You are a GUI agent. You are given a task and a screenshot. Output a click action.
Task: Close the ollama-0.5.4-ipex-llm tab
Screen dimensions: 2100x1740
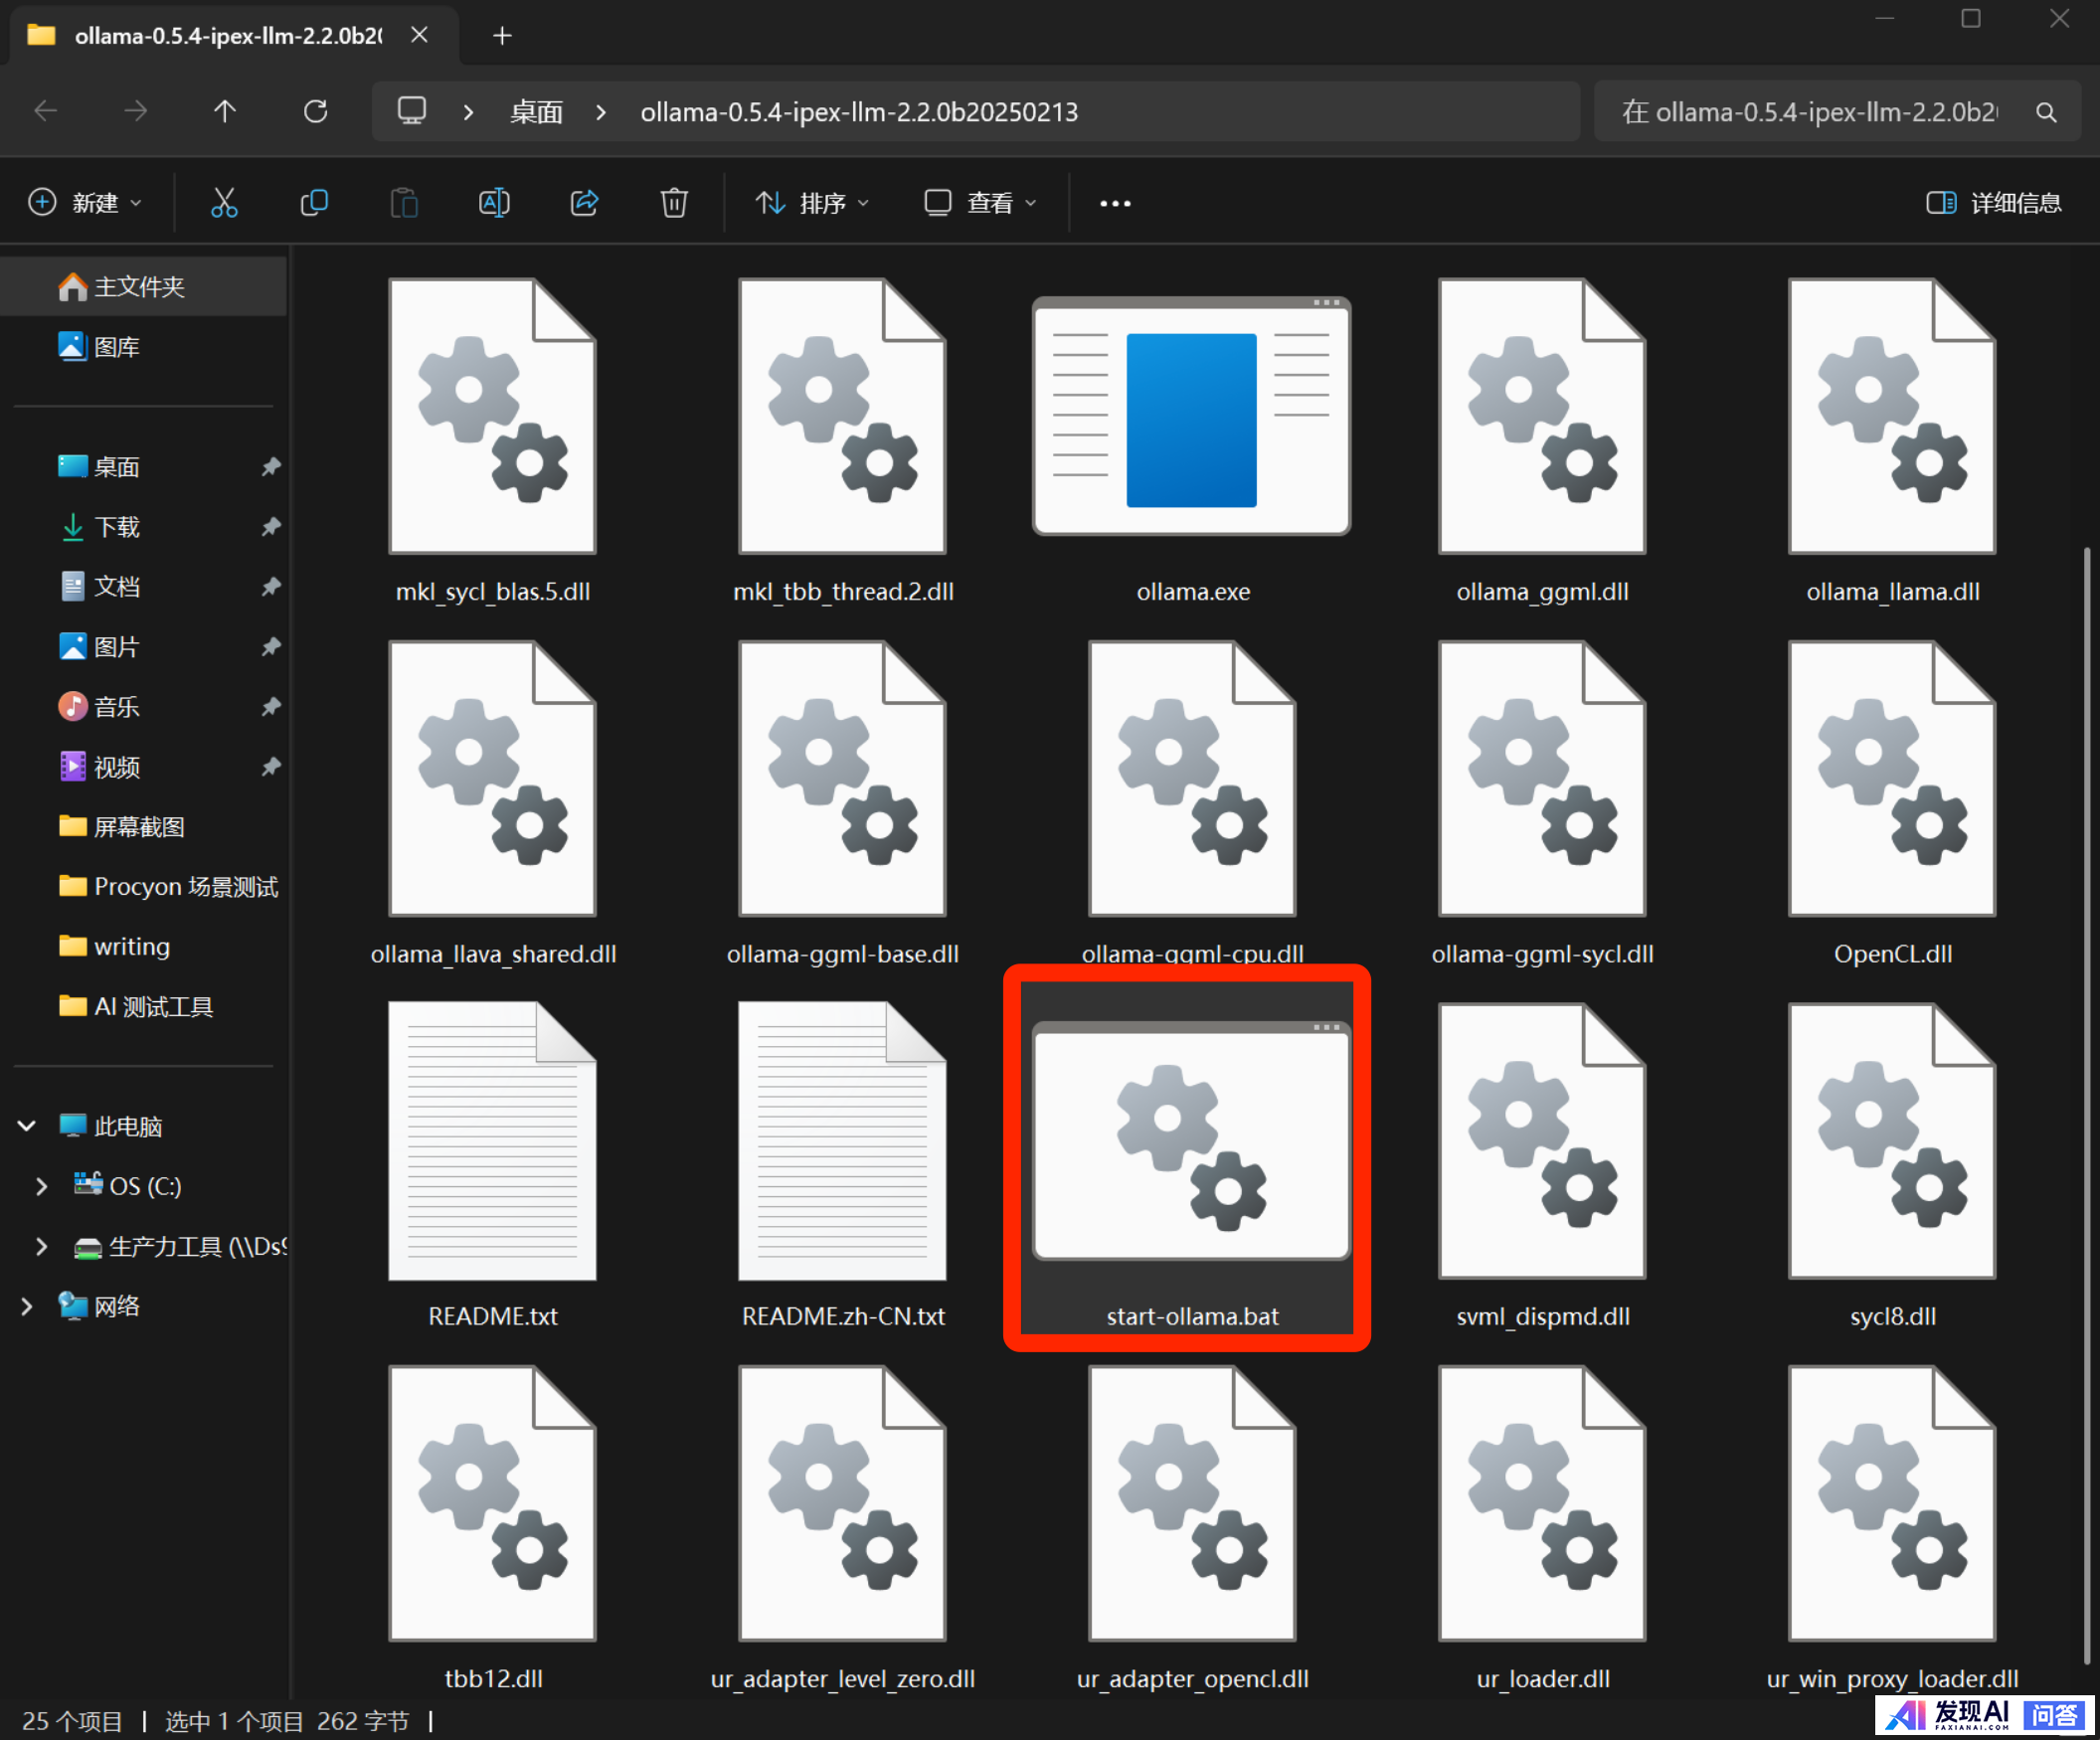tap(420, 35)
